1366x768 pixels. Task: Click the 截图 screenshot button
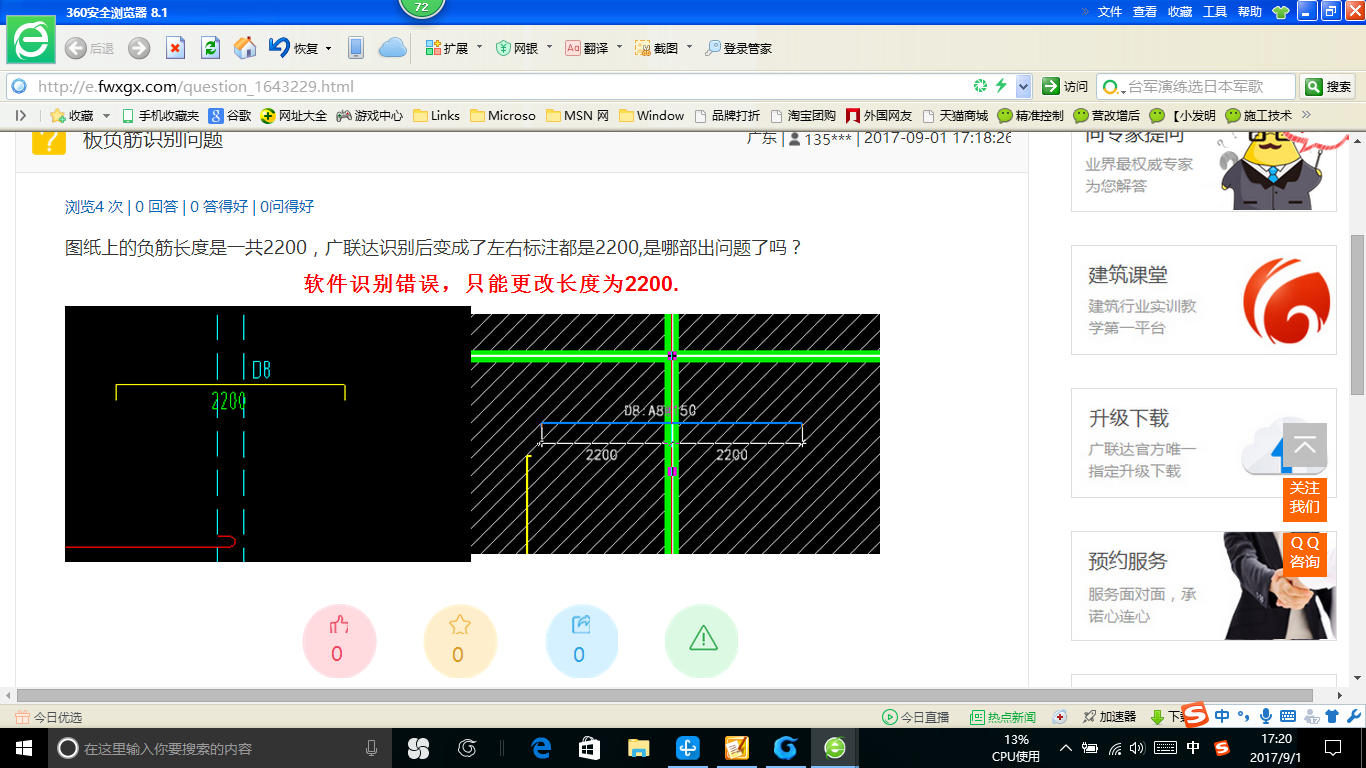[x=657, y=48]
